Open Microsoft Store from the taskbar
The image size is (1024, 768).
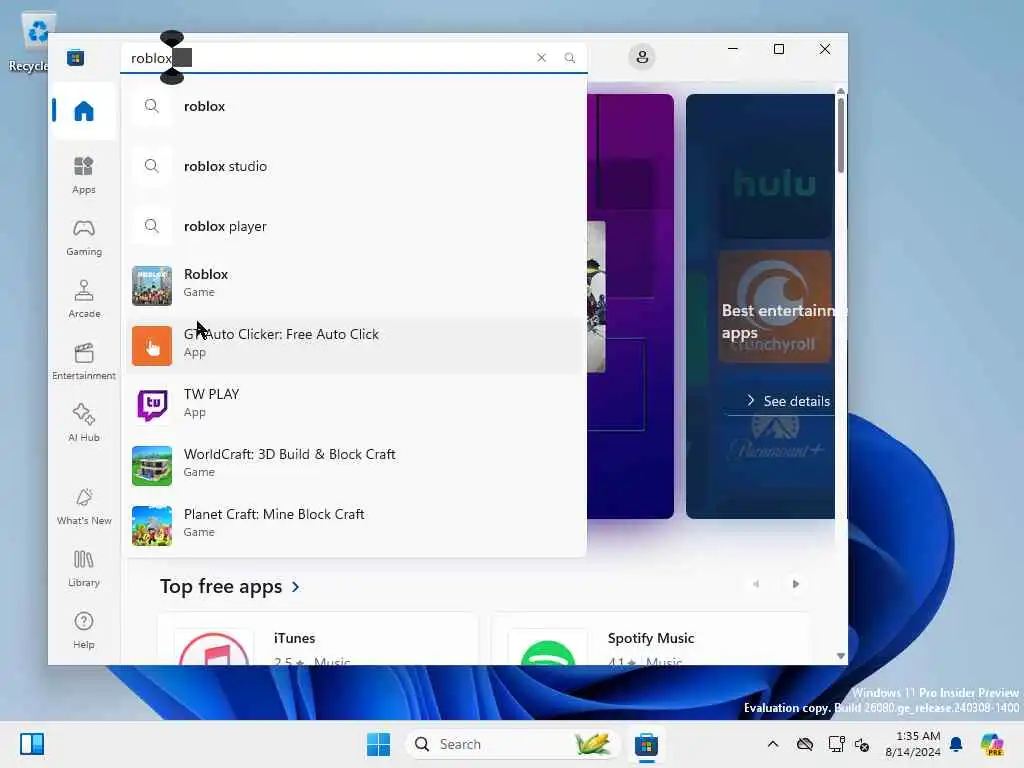coord(647,744)
